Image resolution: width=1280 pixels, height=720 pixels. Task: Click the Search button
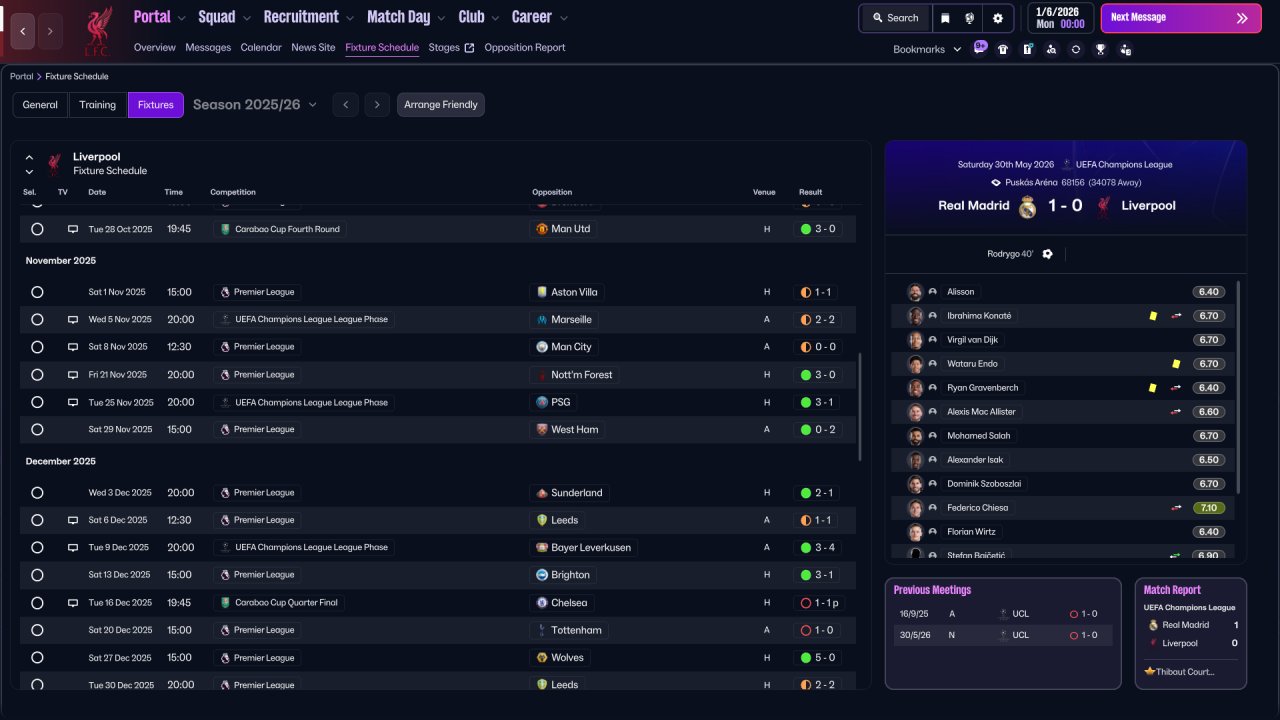[x=895, y=18]
